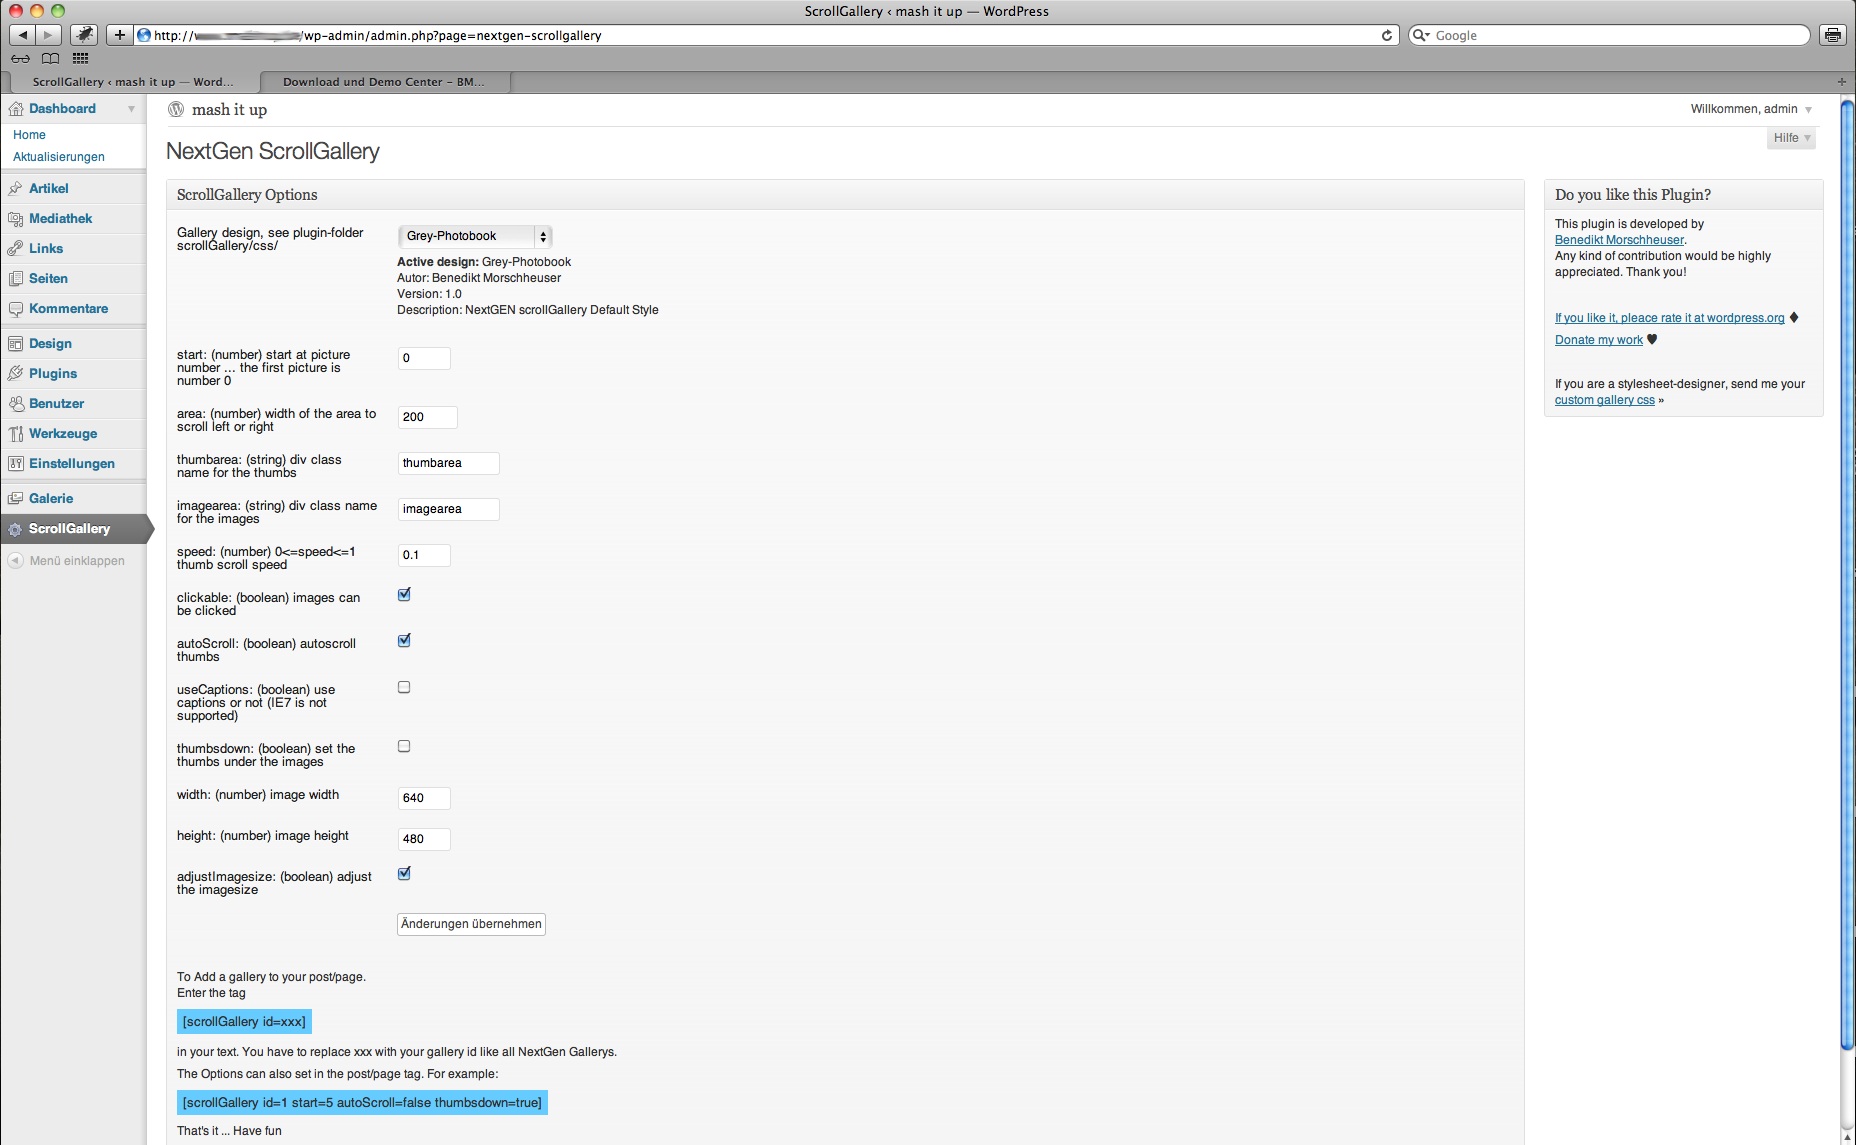Viewport: 1856px width, 1145px height.
Task: Click the Kommentare speech bubble icon
Action: pos(15,308)
